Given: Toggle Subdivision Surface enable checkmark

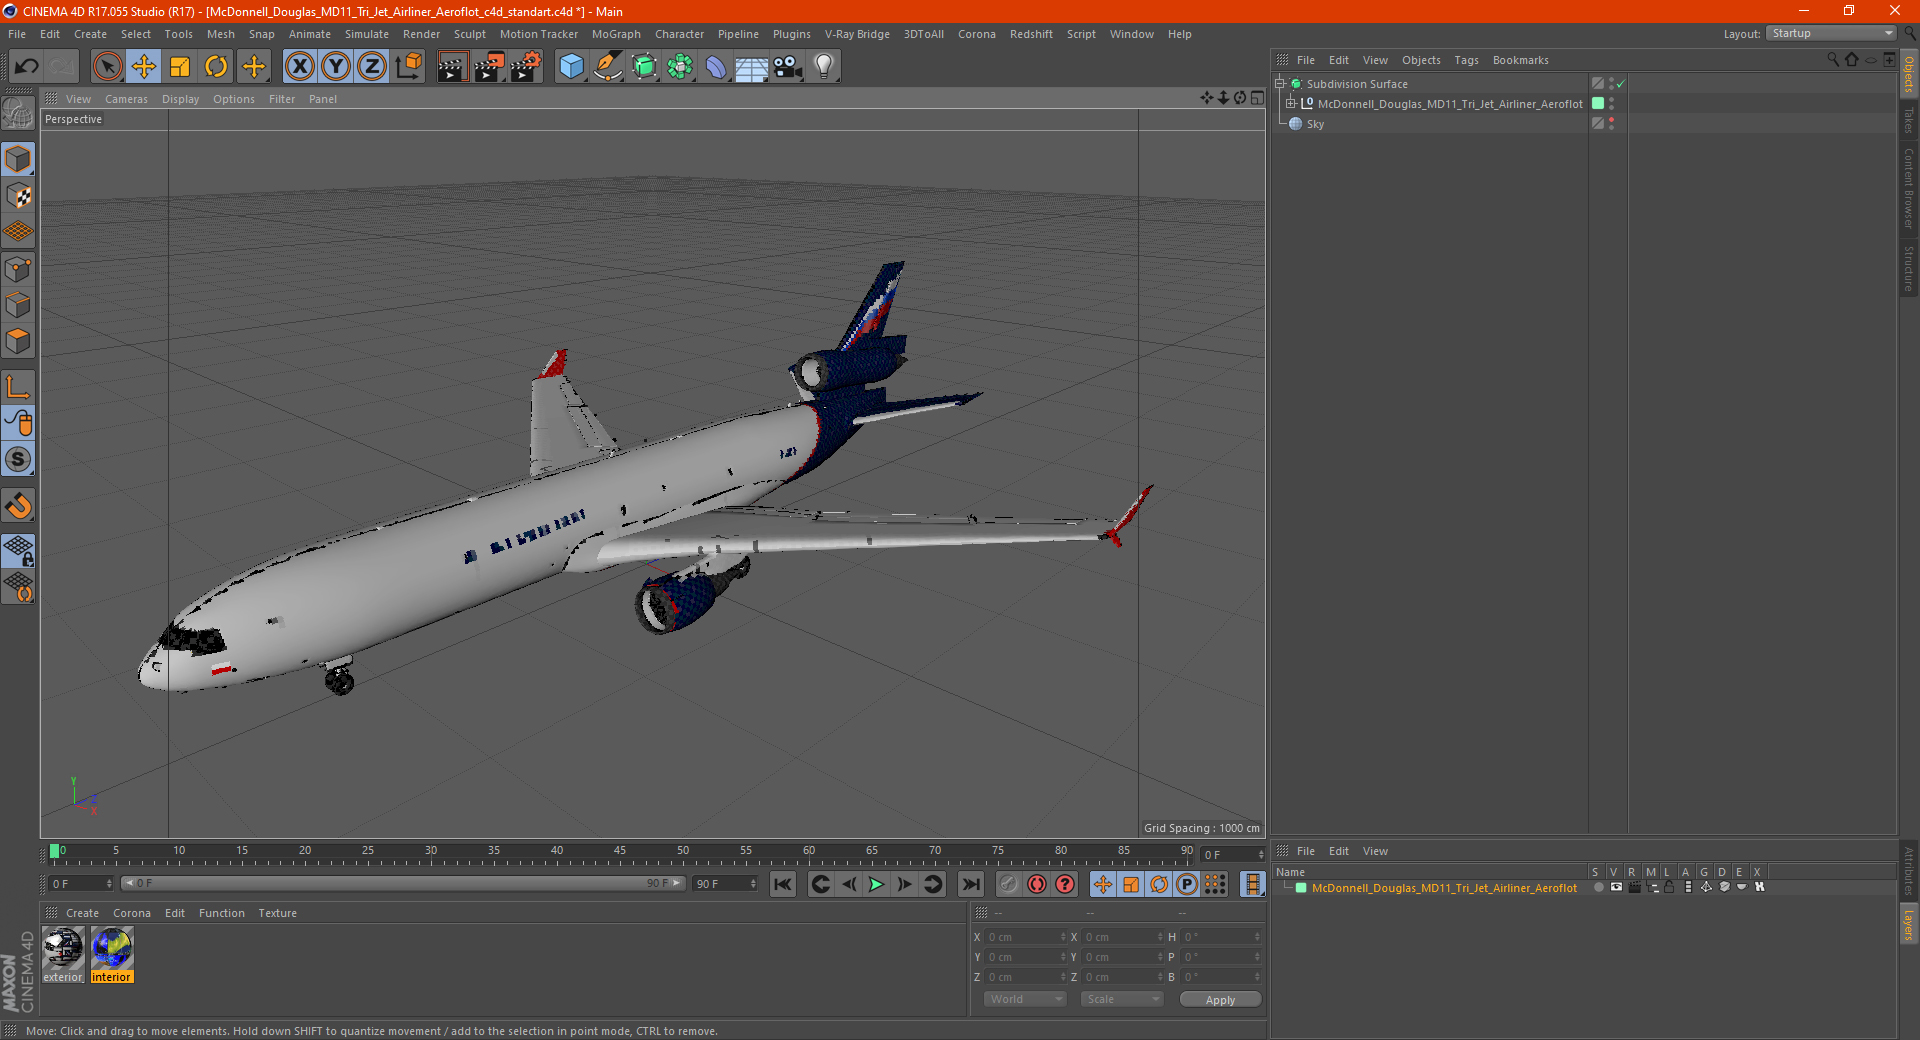Looking at the screenshot, I should tap(1621, 84).
